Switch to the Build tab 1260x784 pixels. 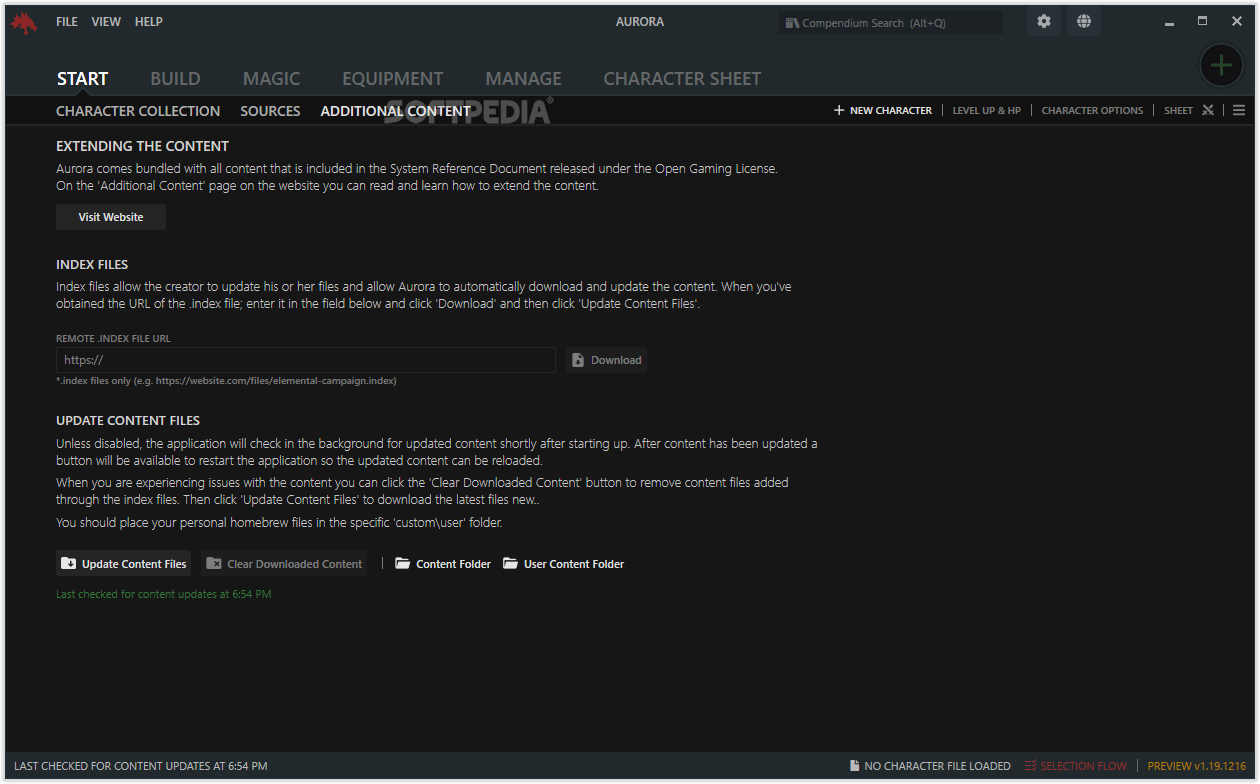pos(175,78)
